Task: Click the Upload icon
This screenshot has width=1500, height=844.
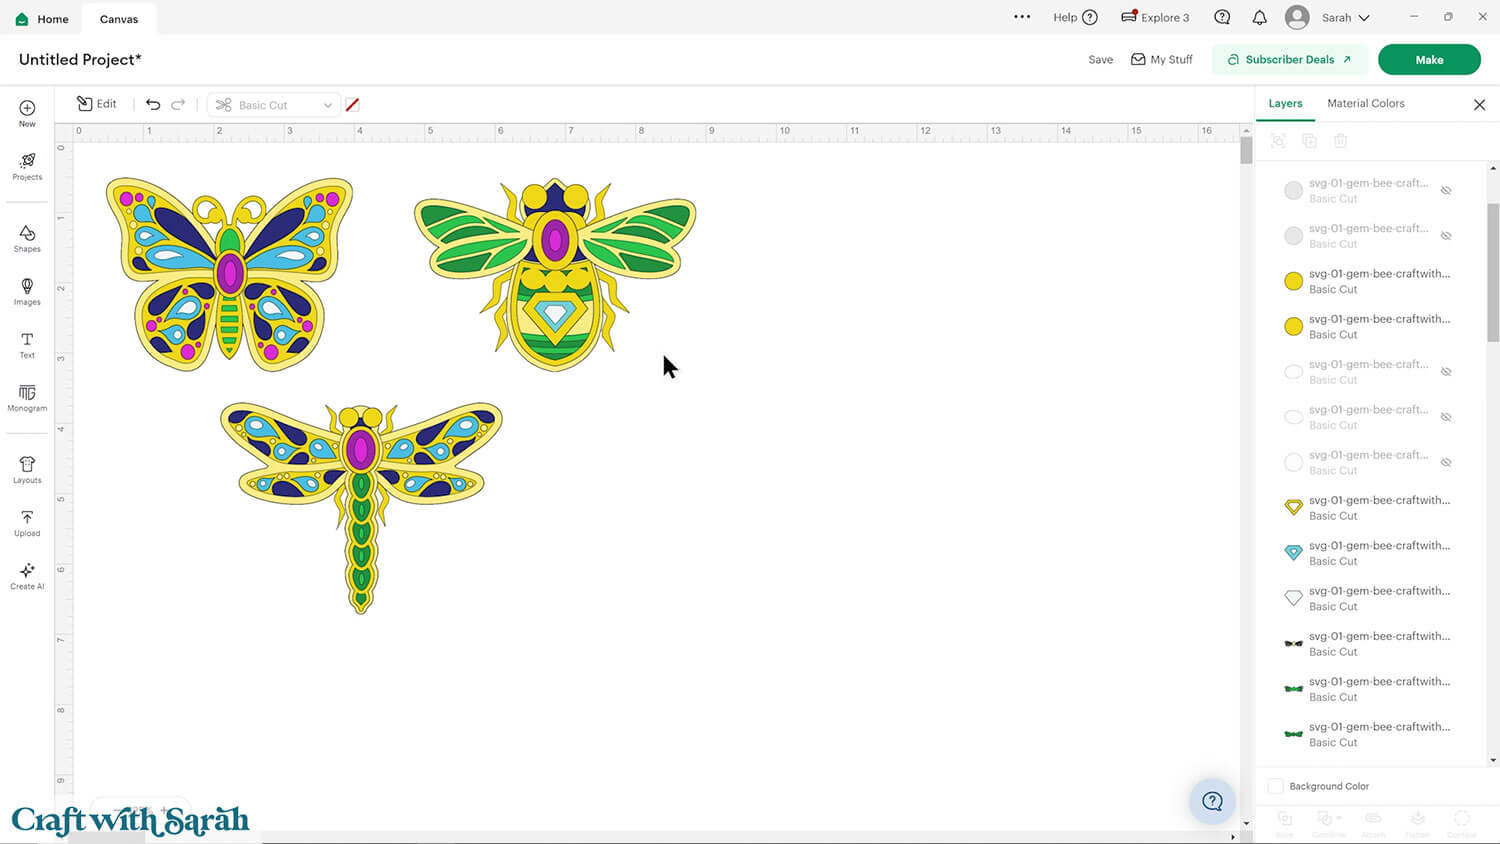Action: [x=27, y=522]
